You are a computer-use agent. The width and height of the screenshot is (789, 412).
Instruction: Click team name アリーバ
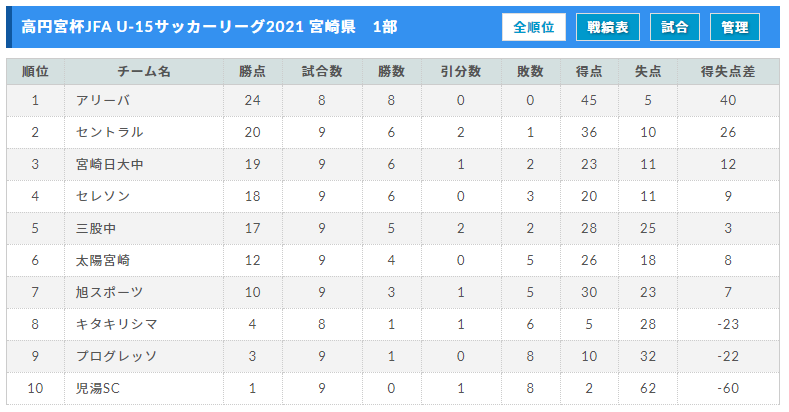coord(103,100)
